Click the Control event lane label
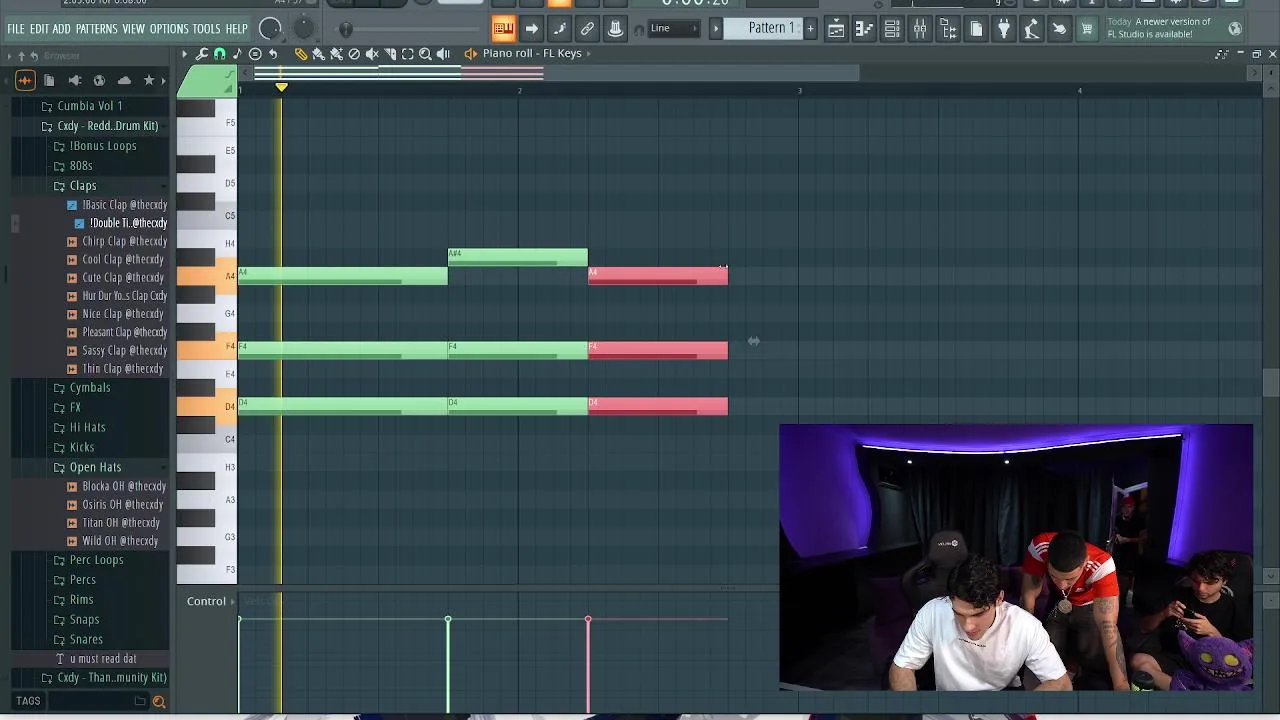The height and width of the screenshot is (720, 1280). click(x=206, y=601)
